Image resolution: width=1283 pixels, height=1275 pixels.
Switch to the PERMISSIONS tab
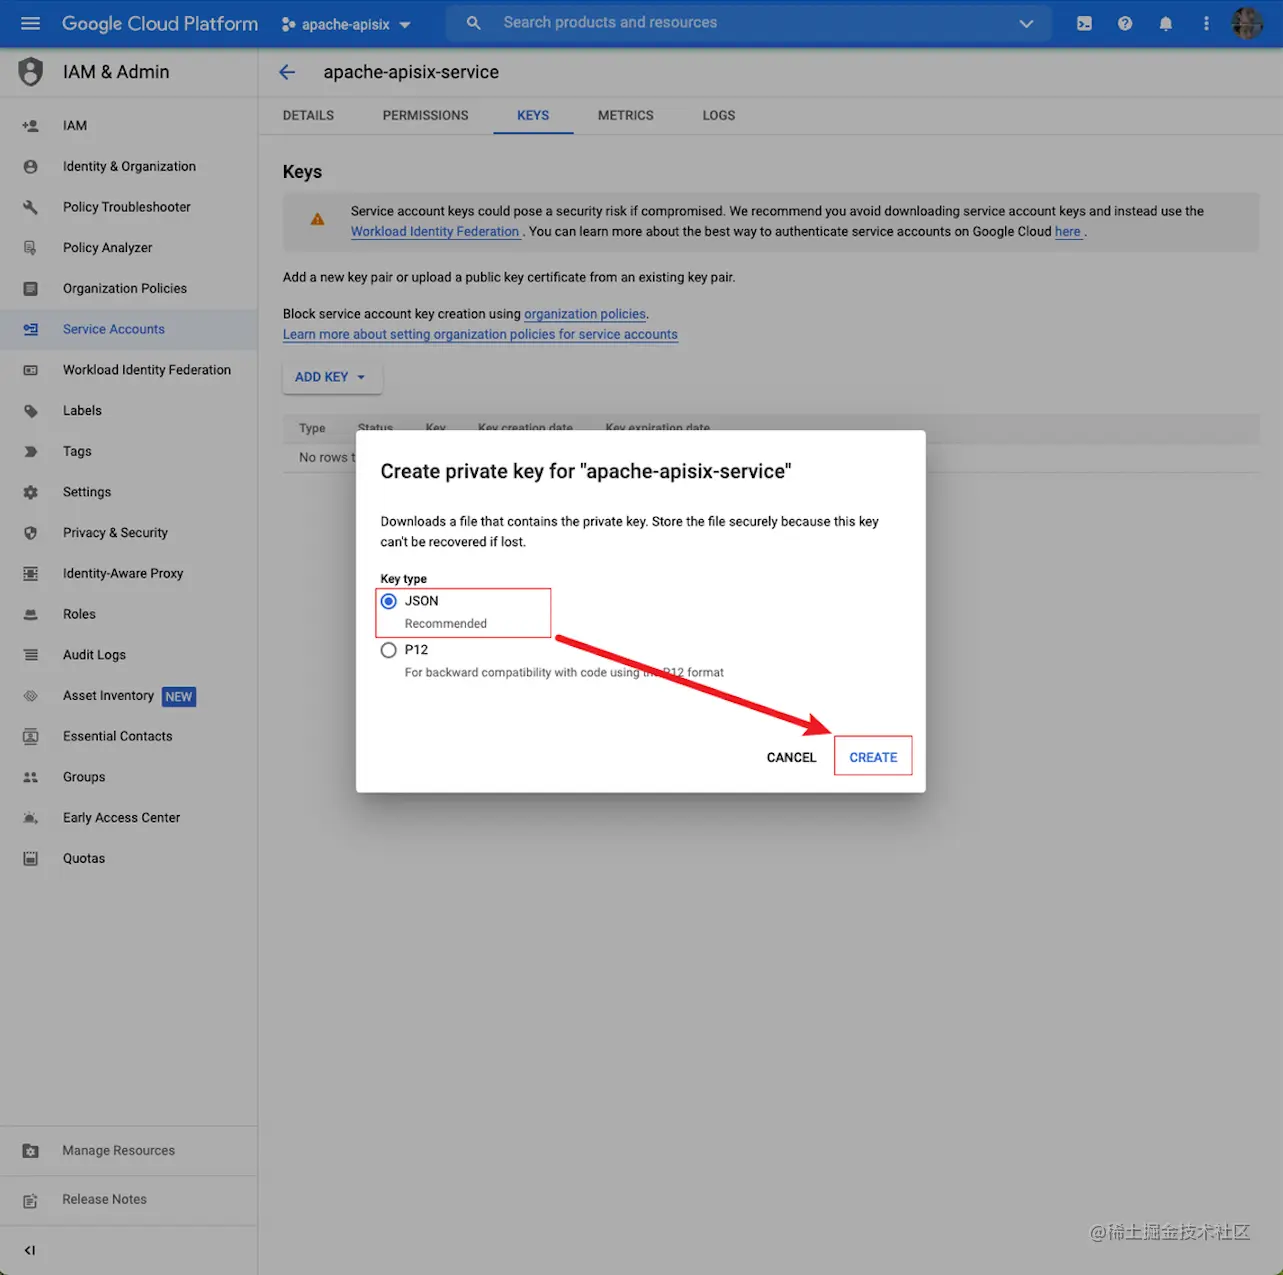pos(425,116)
